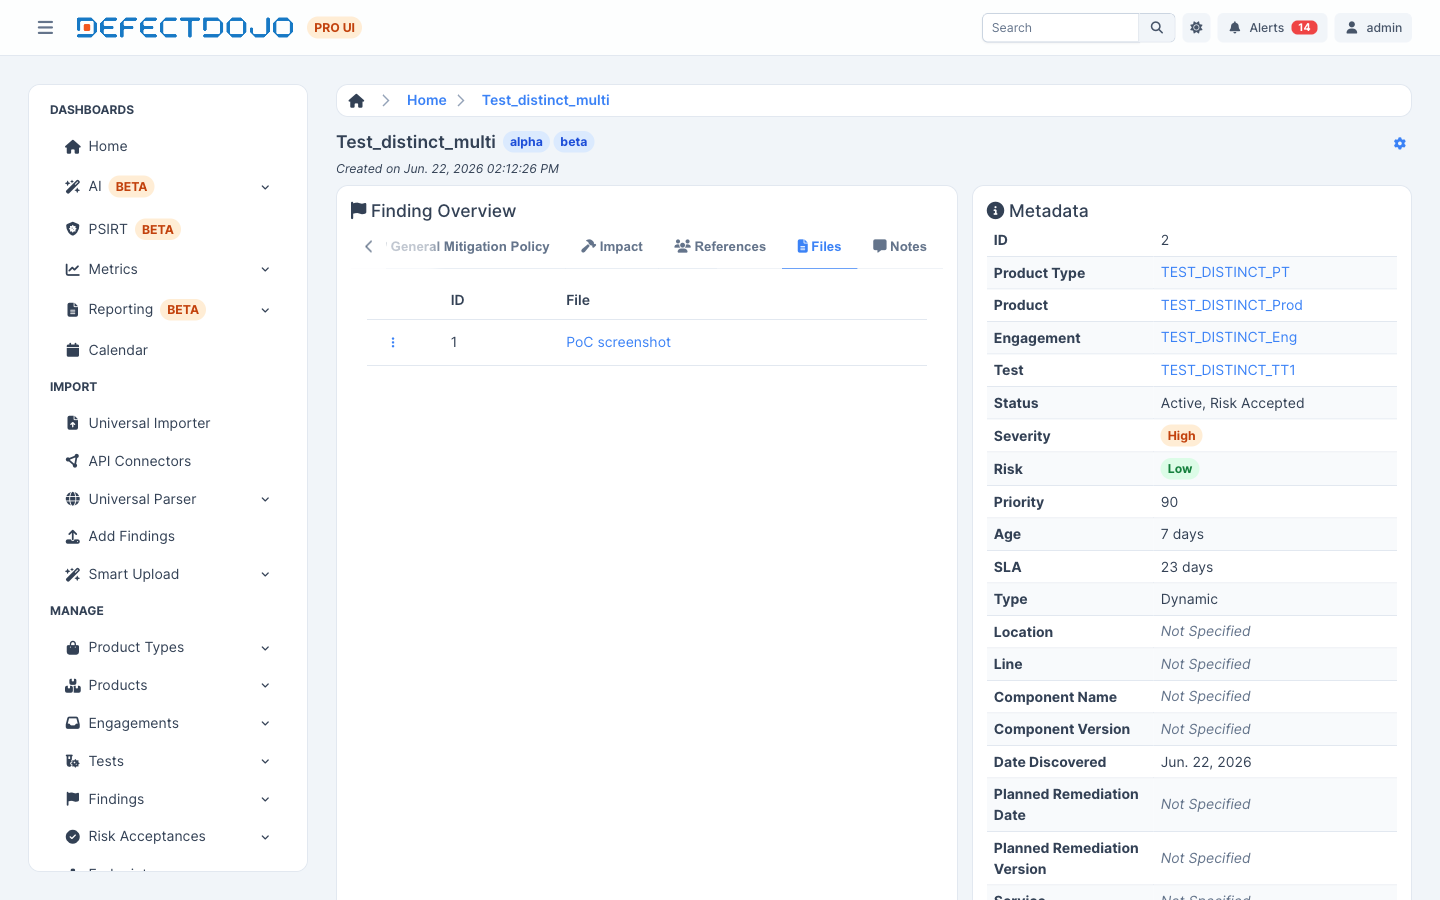Click the PSIRT shield icon

pos(72,229)
